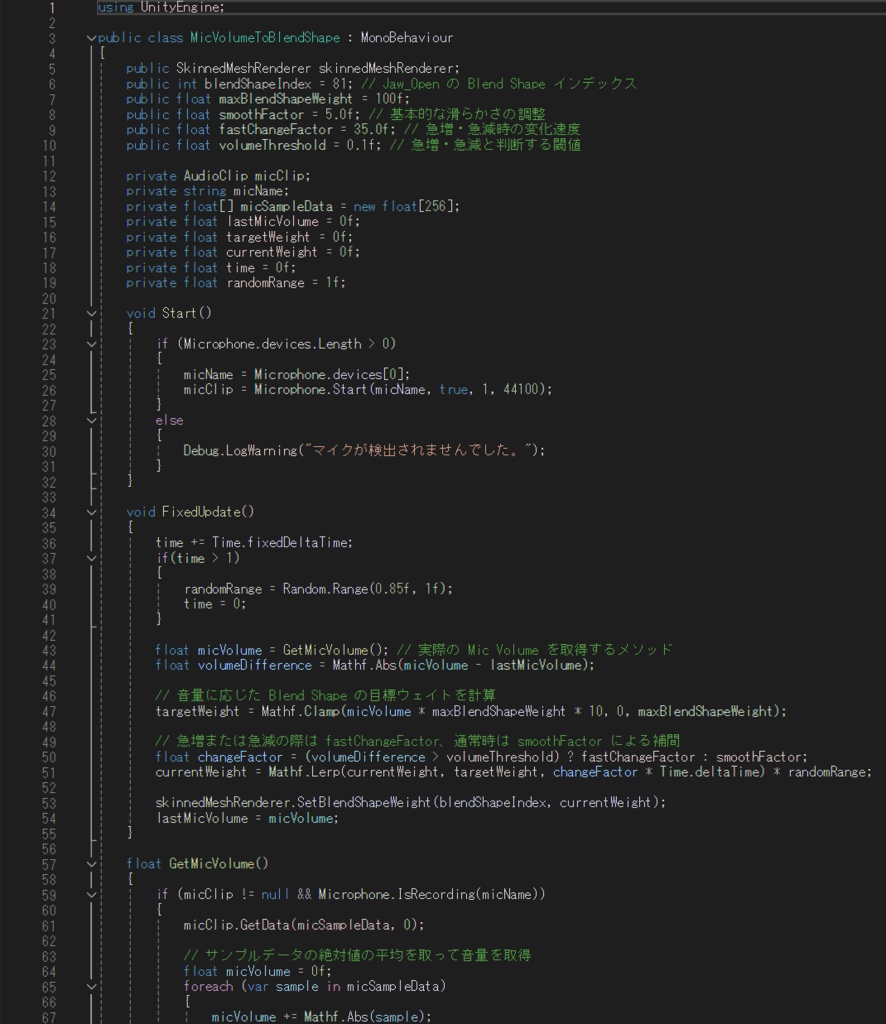Click 'lastMicVolume = micVolume;' line
The width and height of the screenshot is (886, 1024).
click(247, 818)
